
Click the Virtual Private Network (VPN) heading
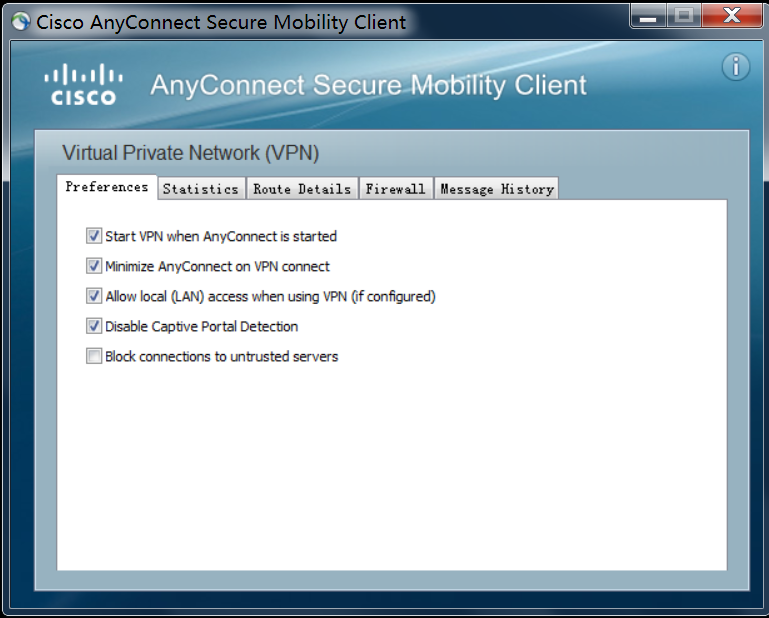pyautogui.click(x=191, y=153)
